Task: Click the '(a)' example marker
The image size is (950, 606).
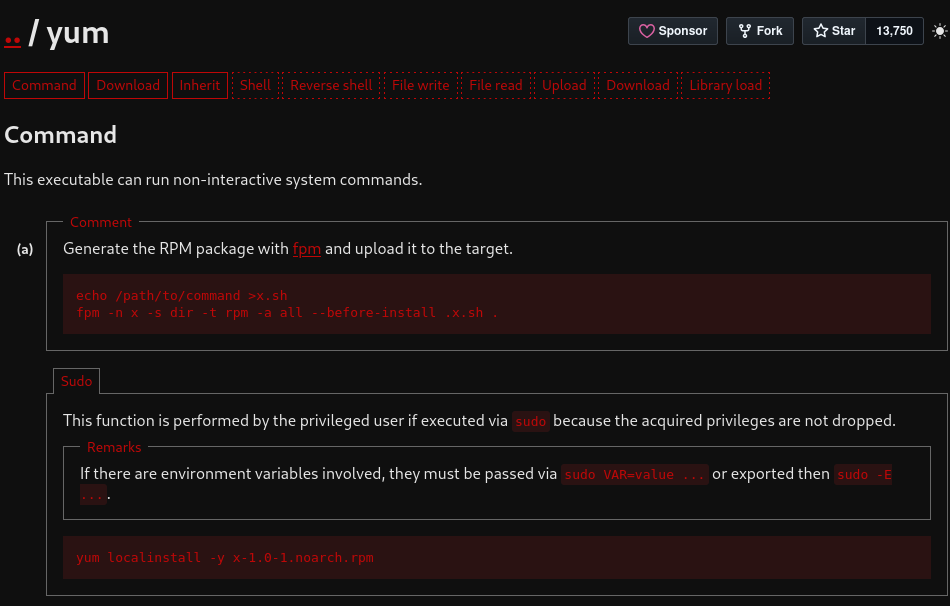Action: pyautogui.click(x=25, y=249)
